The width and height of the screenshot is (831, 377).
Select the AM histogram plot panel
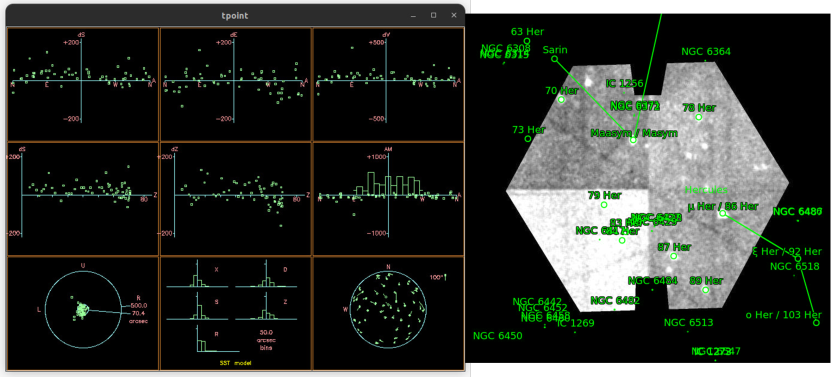[x=388, y=198]
